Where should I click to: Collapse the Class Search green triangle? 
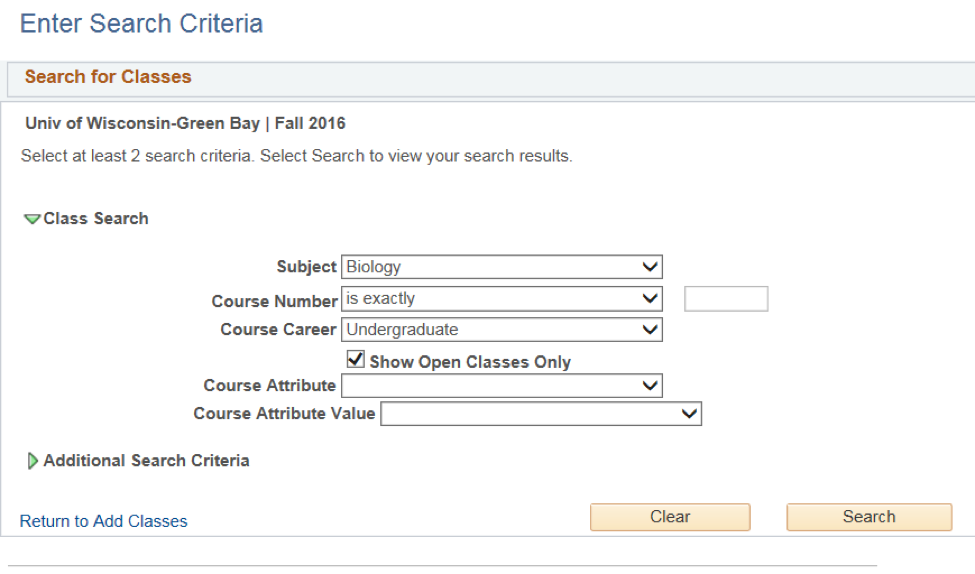point(32,219)
